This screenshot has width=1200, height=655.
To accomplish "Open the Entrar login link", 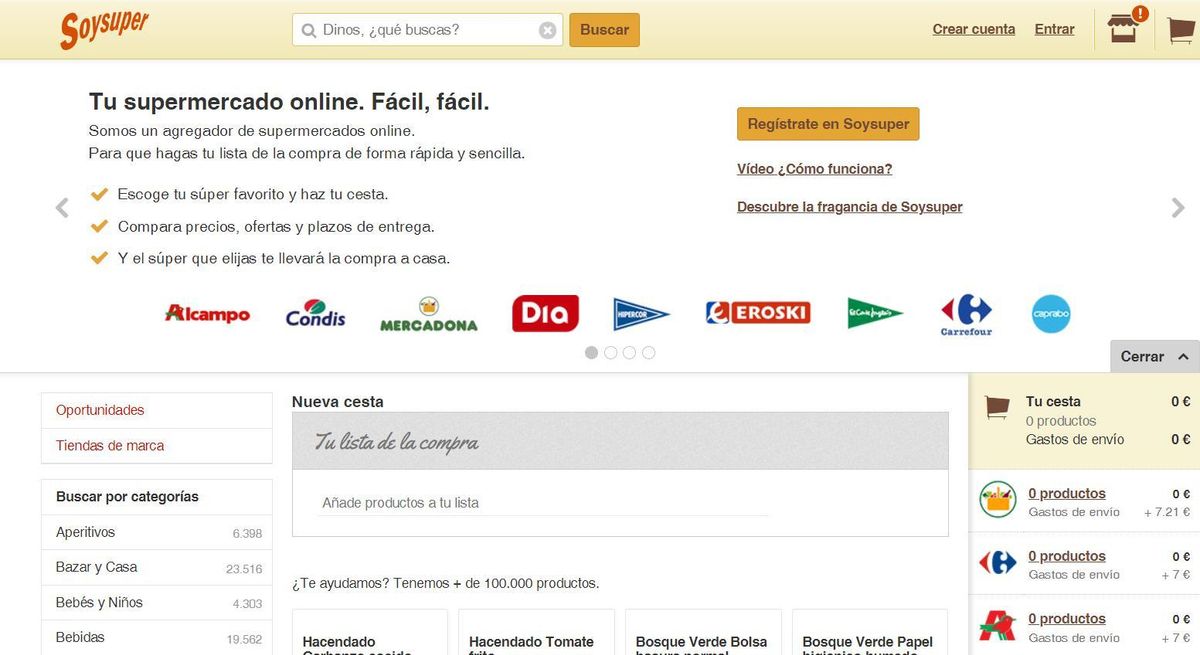I will (x=1055, y=30).
